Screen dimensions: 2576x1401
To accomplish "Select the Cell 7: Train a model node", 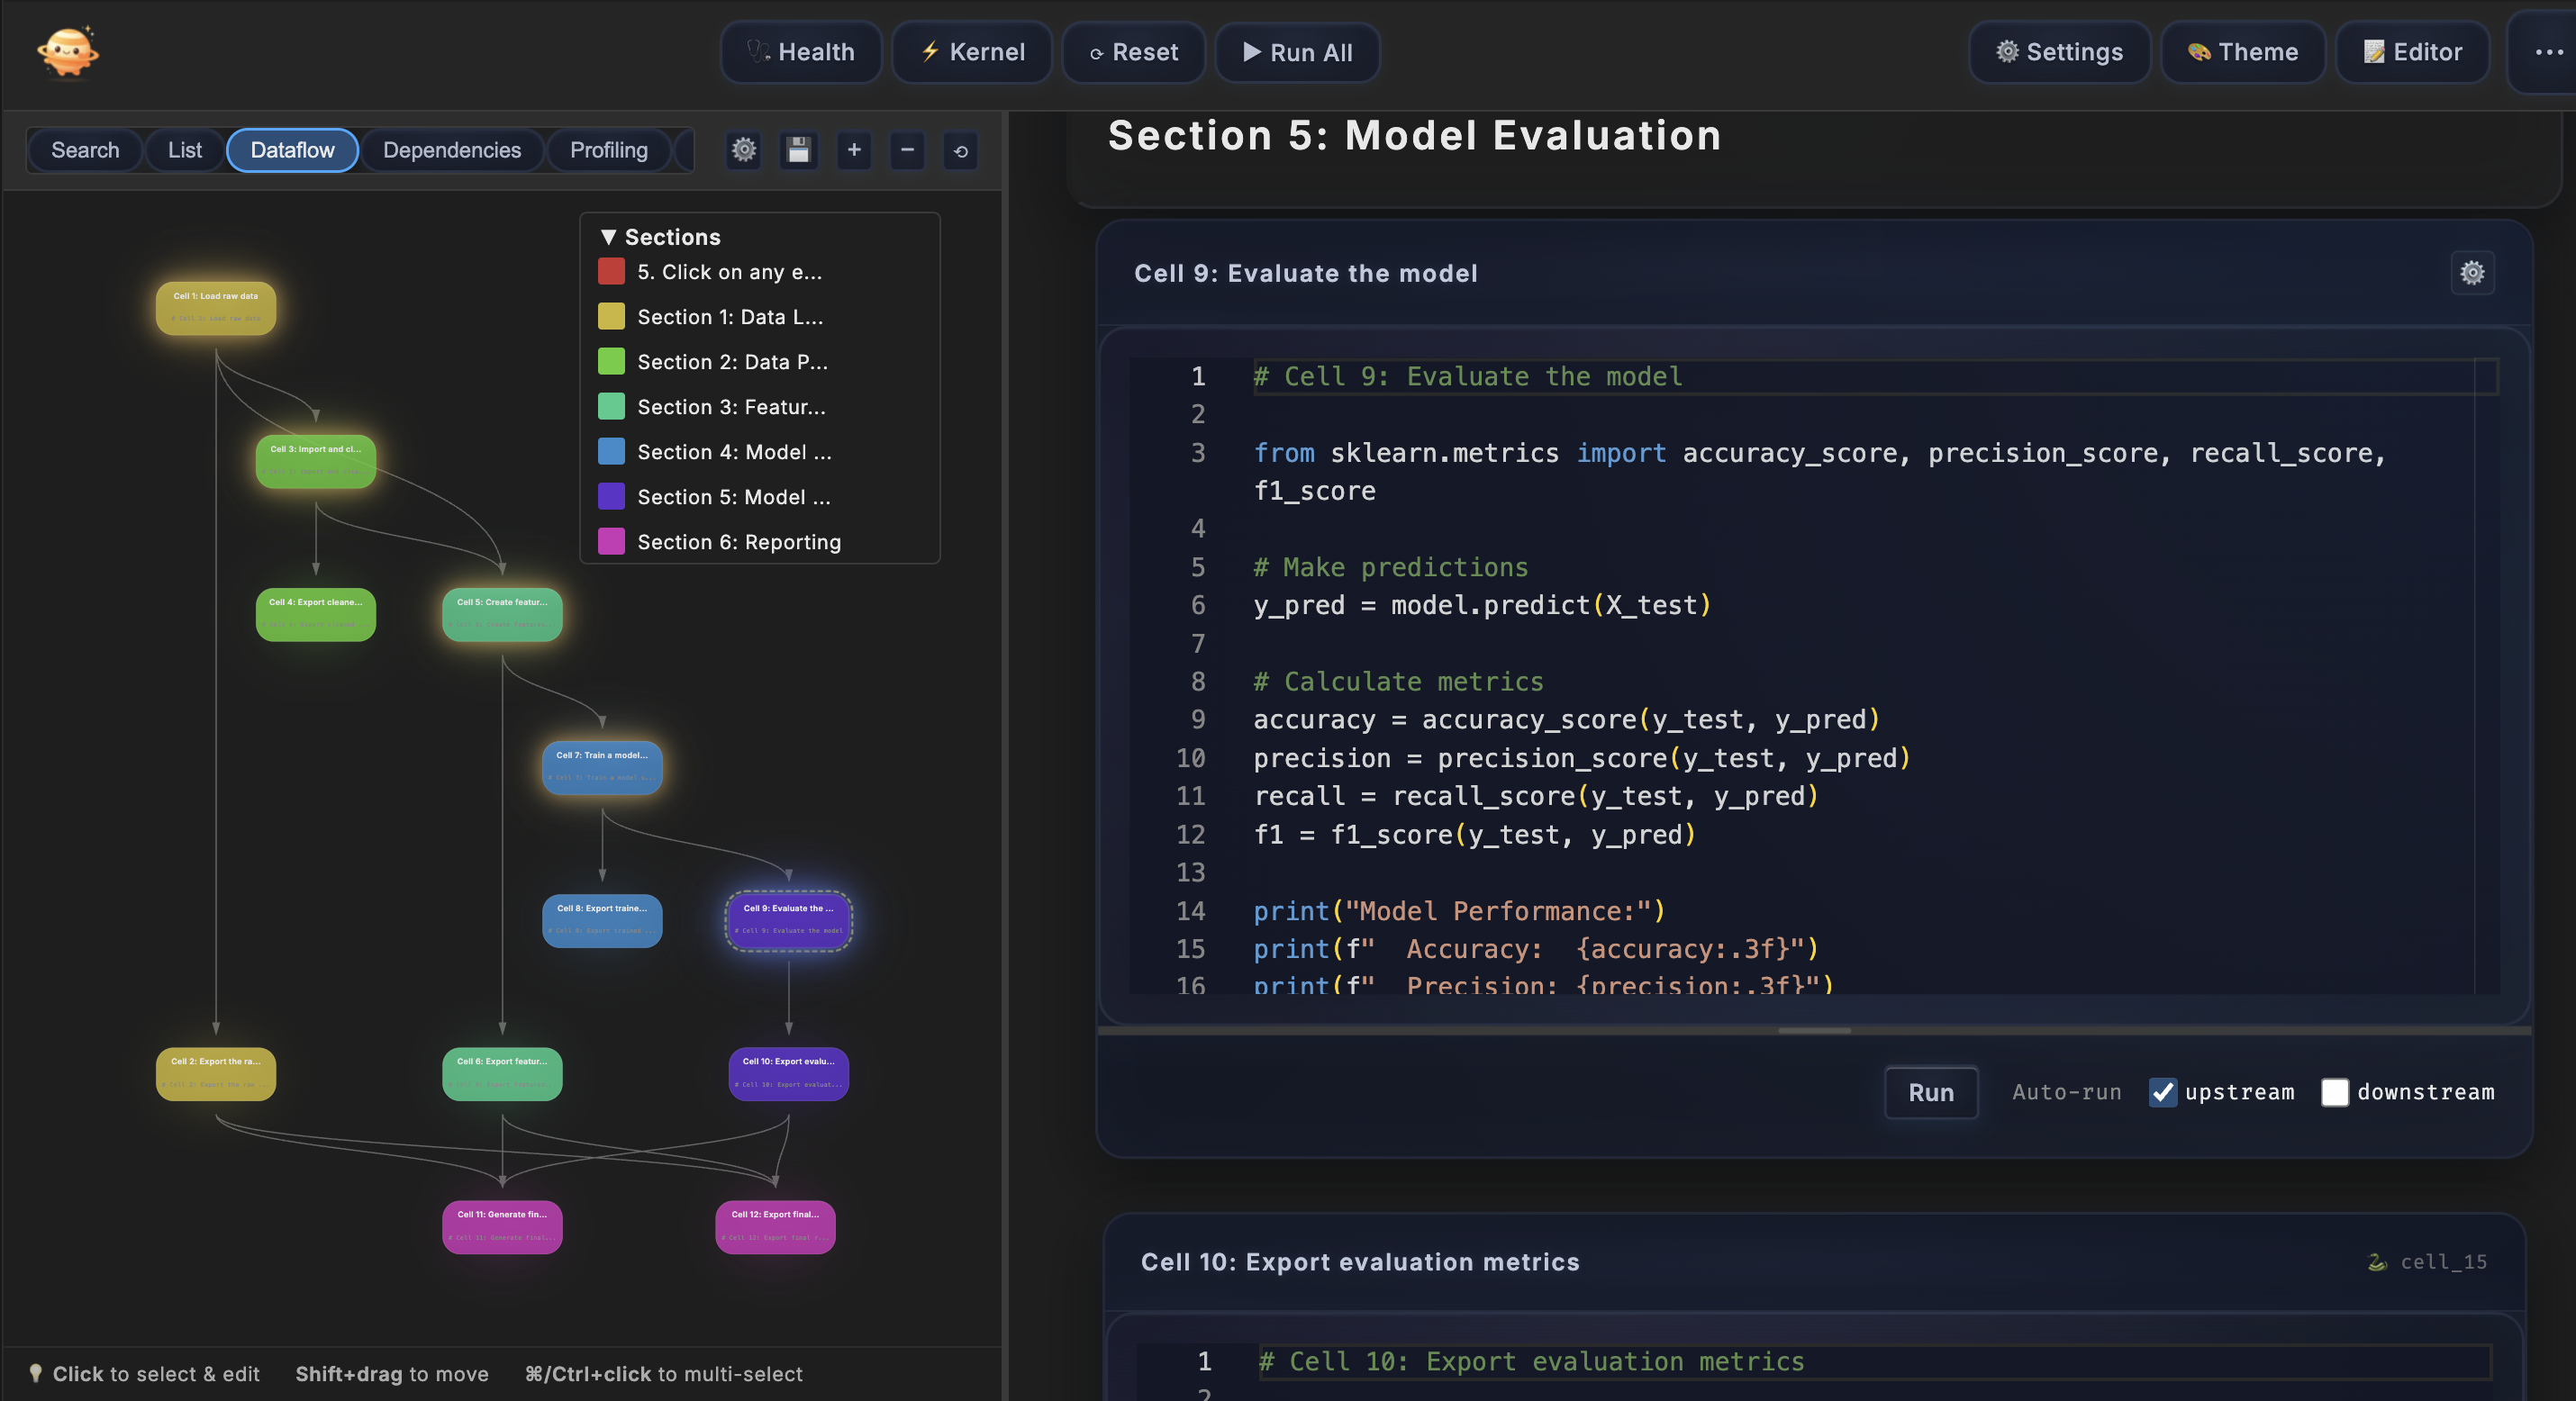I will point(601,767).
